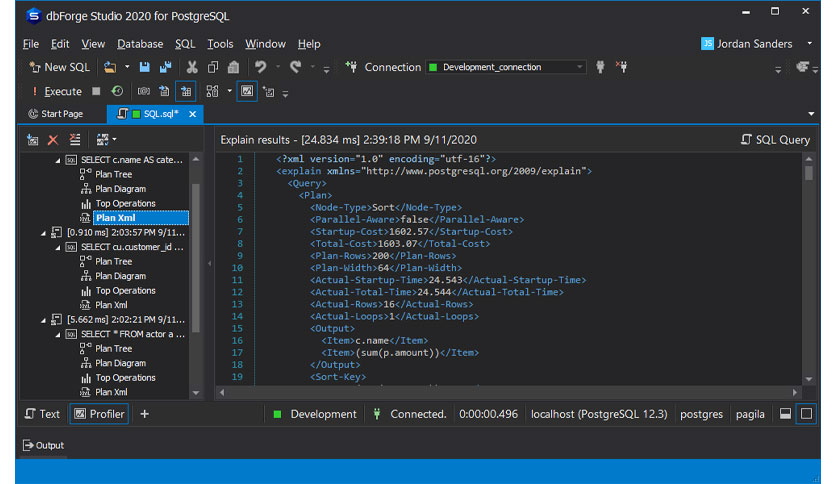
Task: Select Plan Diagram under SELECT cu.customer_id query
Action: 120,276
